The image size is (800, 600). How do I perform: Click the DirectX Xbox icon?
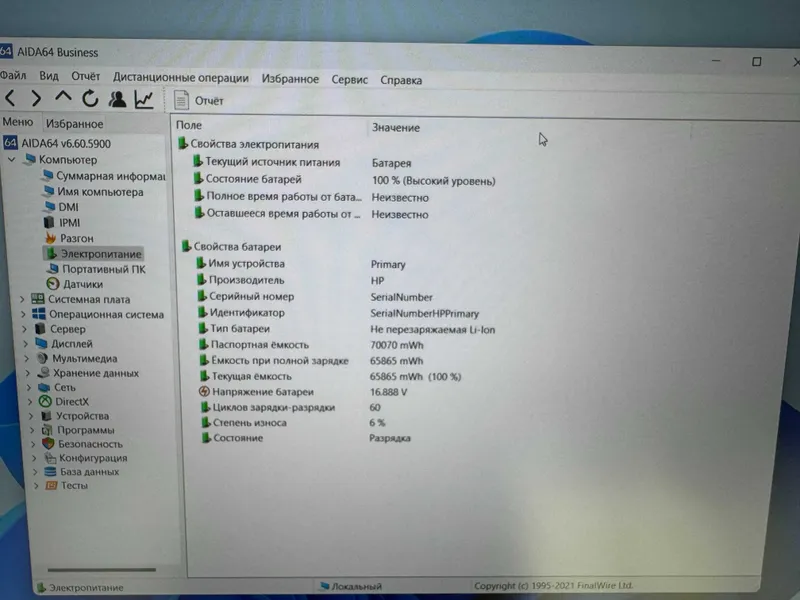45,402
